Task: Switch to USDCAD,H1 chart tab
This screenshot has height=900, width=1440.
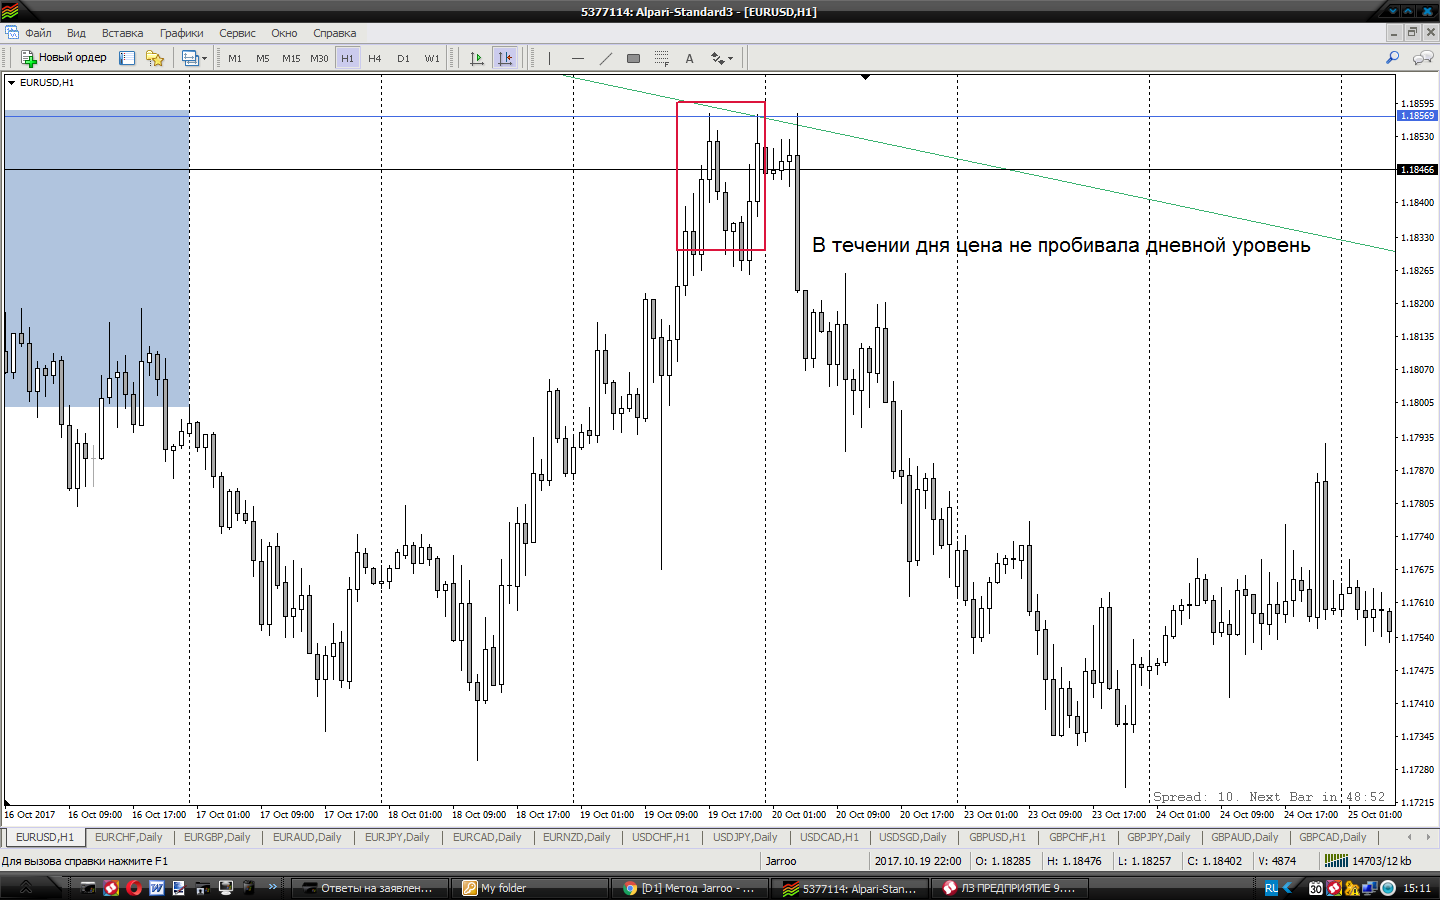Action: [829, 837]
